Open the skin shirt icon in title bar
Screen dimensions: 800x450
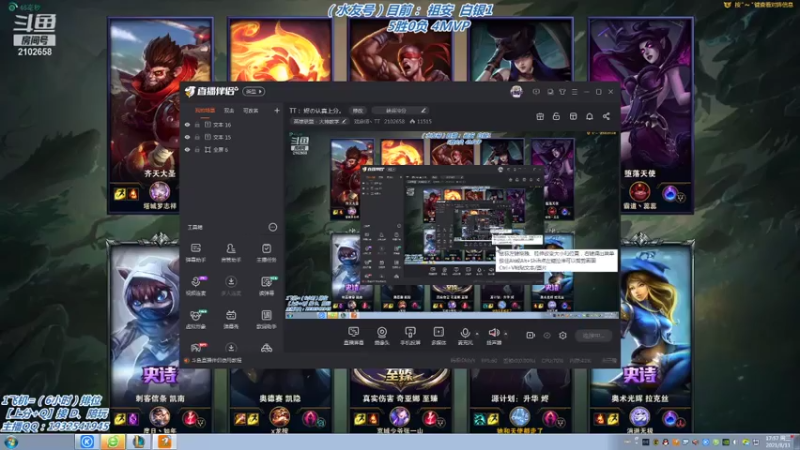[x=562, y=92]
